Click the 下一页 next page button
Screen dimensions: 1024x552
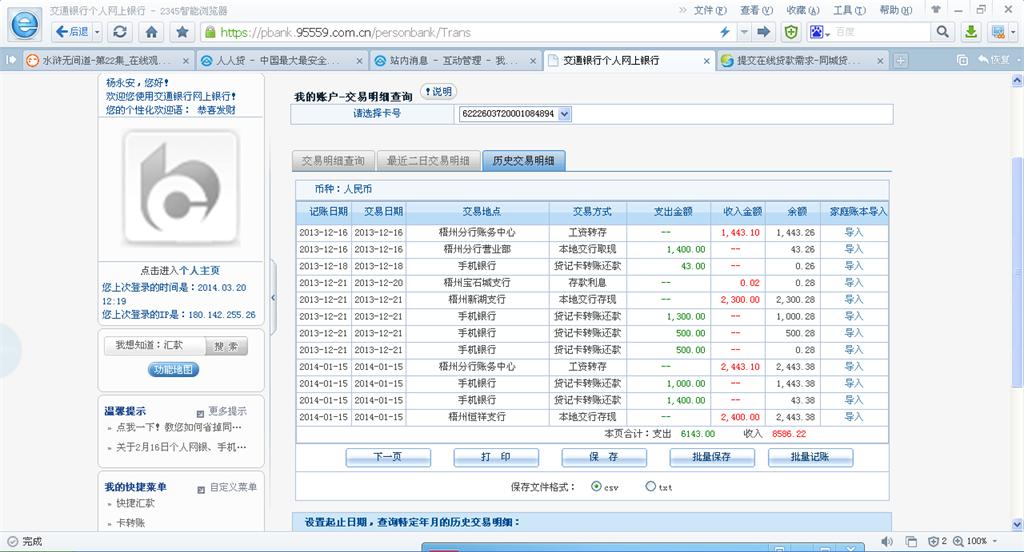point(387,457)
